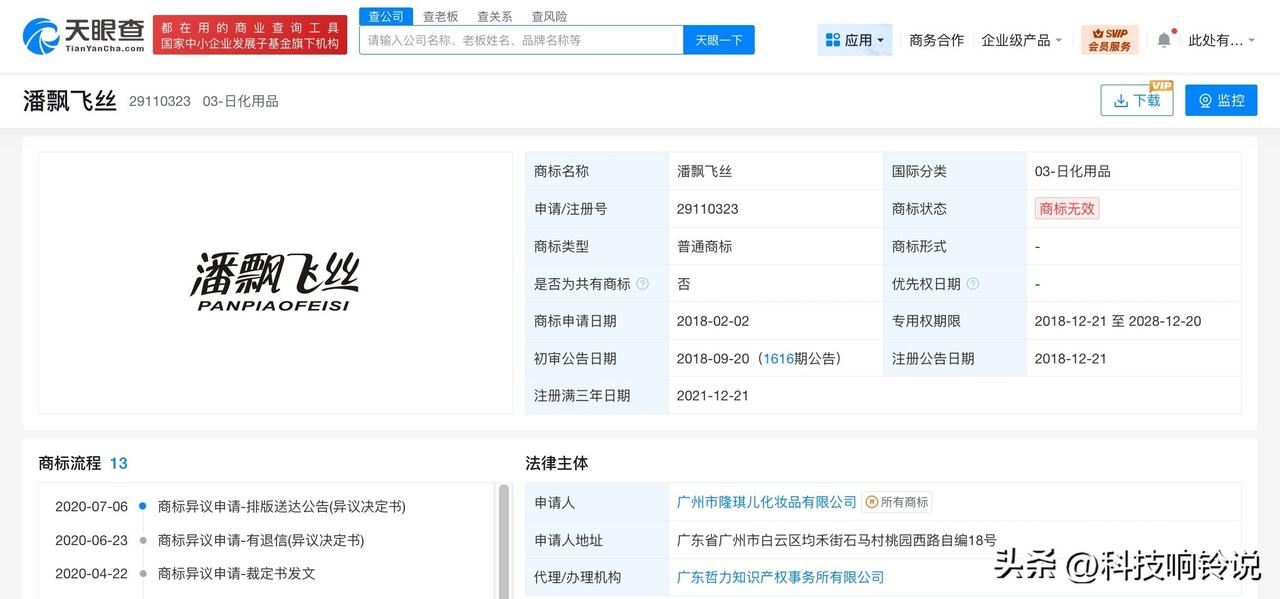Click three-year registration date 2021-12-21

coord(713,395)
